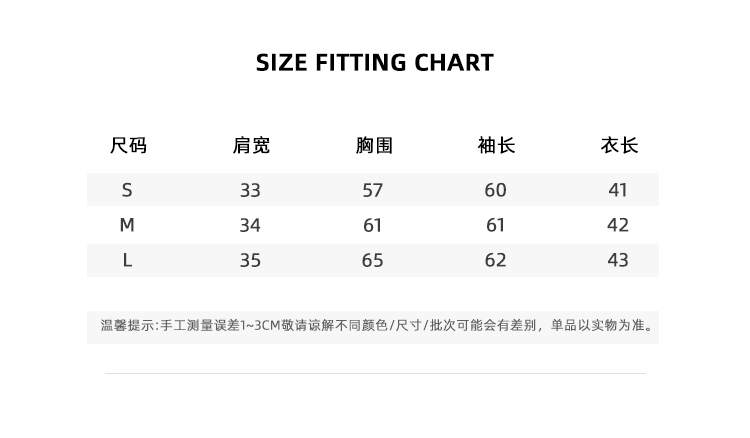The image size is (750, 438).
Task: Click garment length value 42
Action: click(618, 225)
